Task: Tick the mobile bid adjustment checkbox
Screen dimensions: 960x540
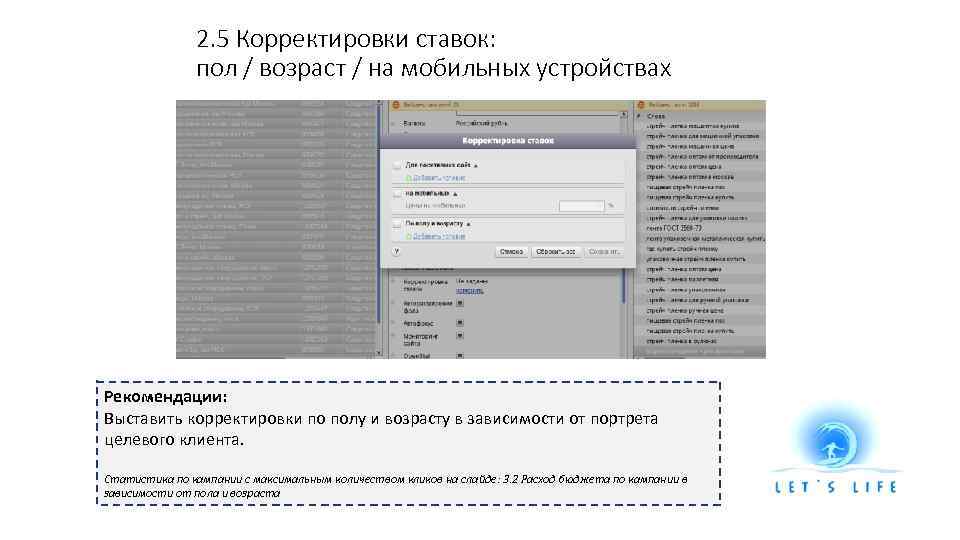Action: (x=397, y=194)
